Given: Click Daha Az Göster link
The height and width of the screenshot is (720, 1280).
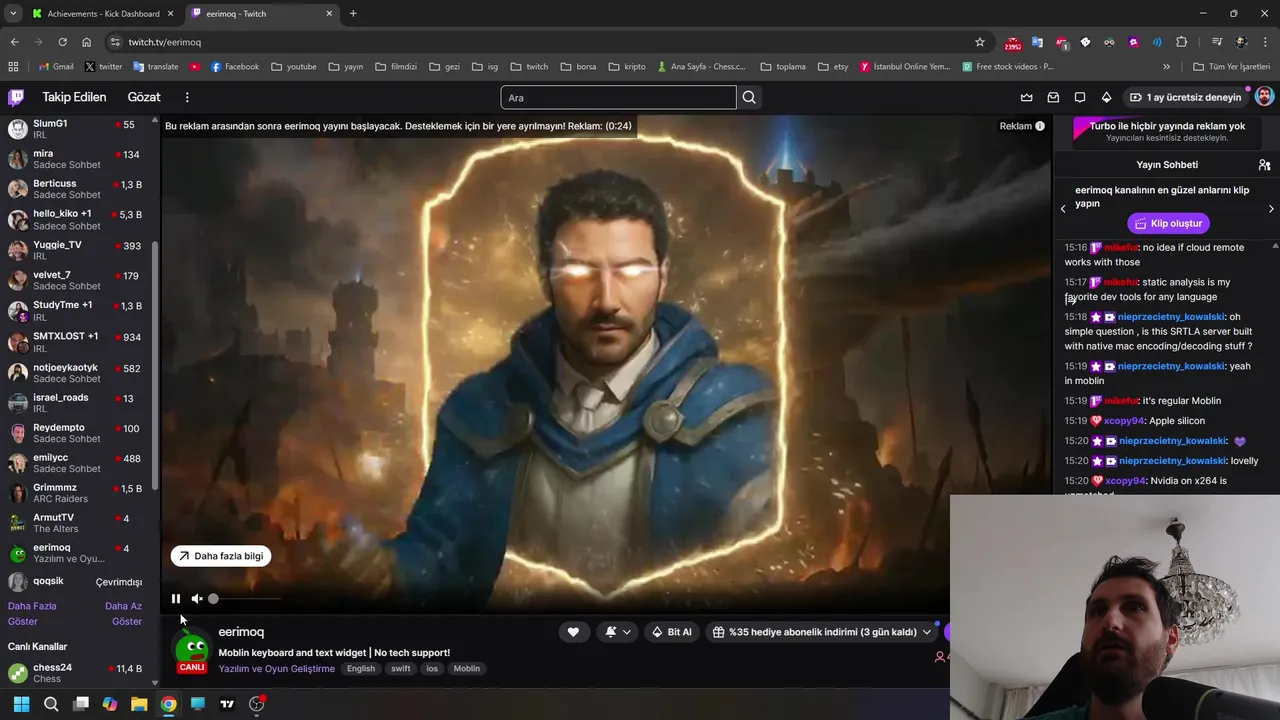Looking at the screenshot, I should [x=124, y=613].
